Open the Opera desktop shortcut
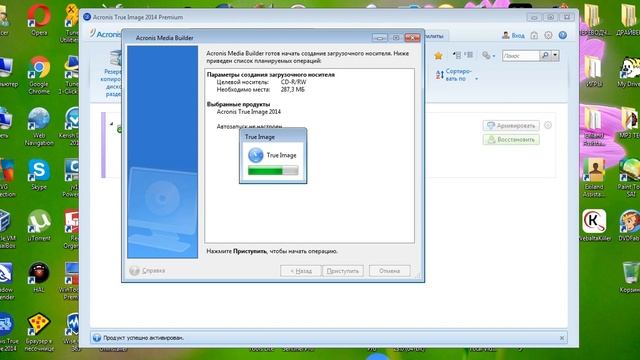 tap(39, 20)
